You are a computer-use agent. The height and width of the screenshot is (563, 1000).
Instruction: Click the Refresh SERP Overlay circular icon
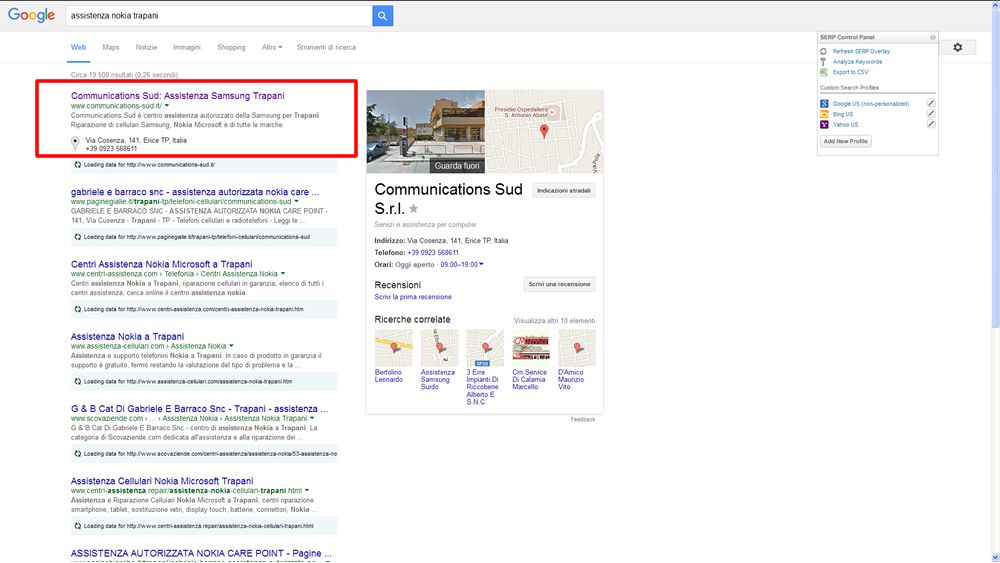(823, 51)
